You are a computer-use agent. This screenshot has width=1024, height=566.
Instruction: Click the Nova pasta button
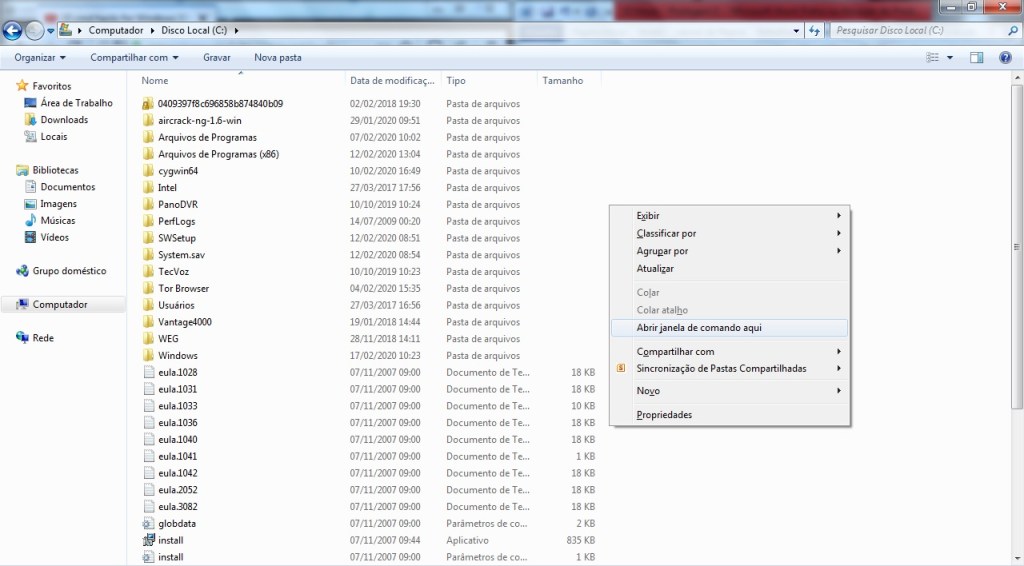[277, 58]
